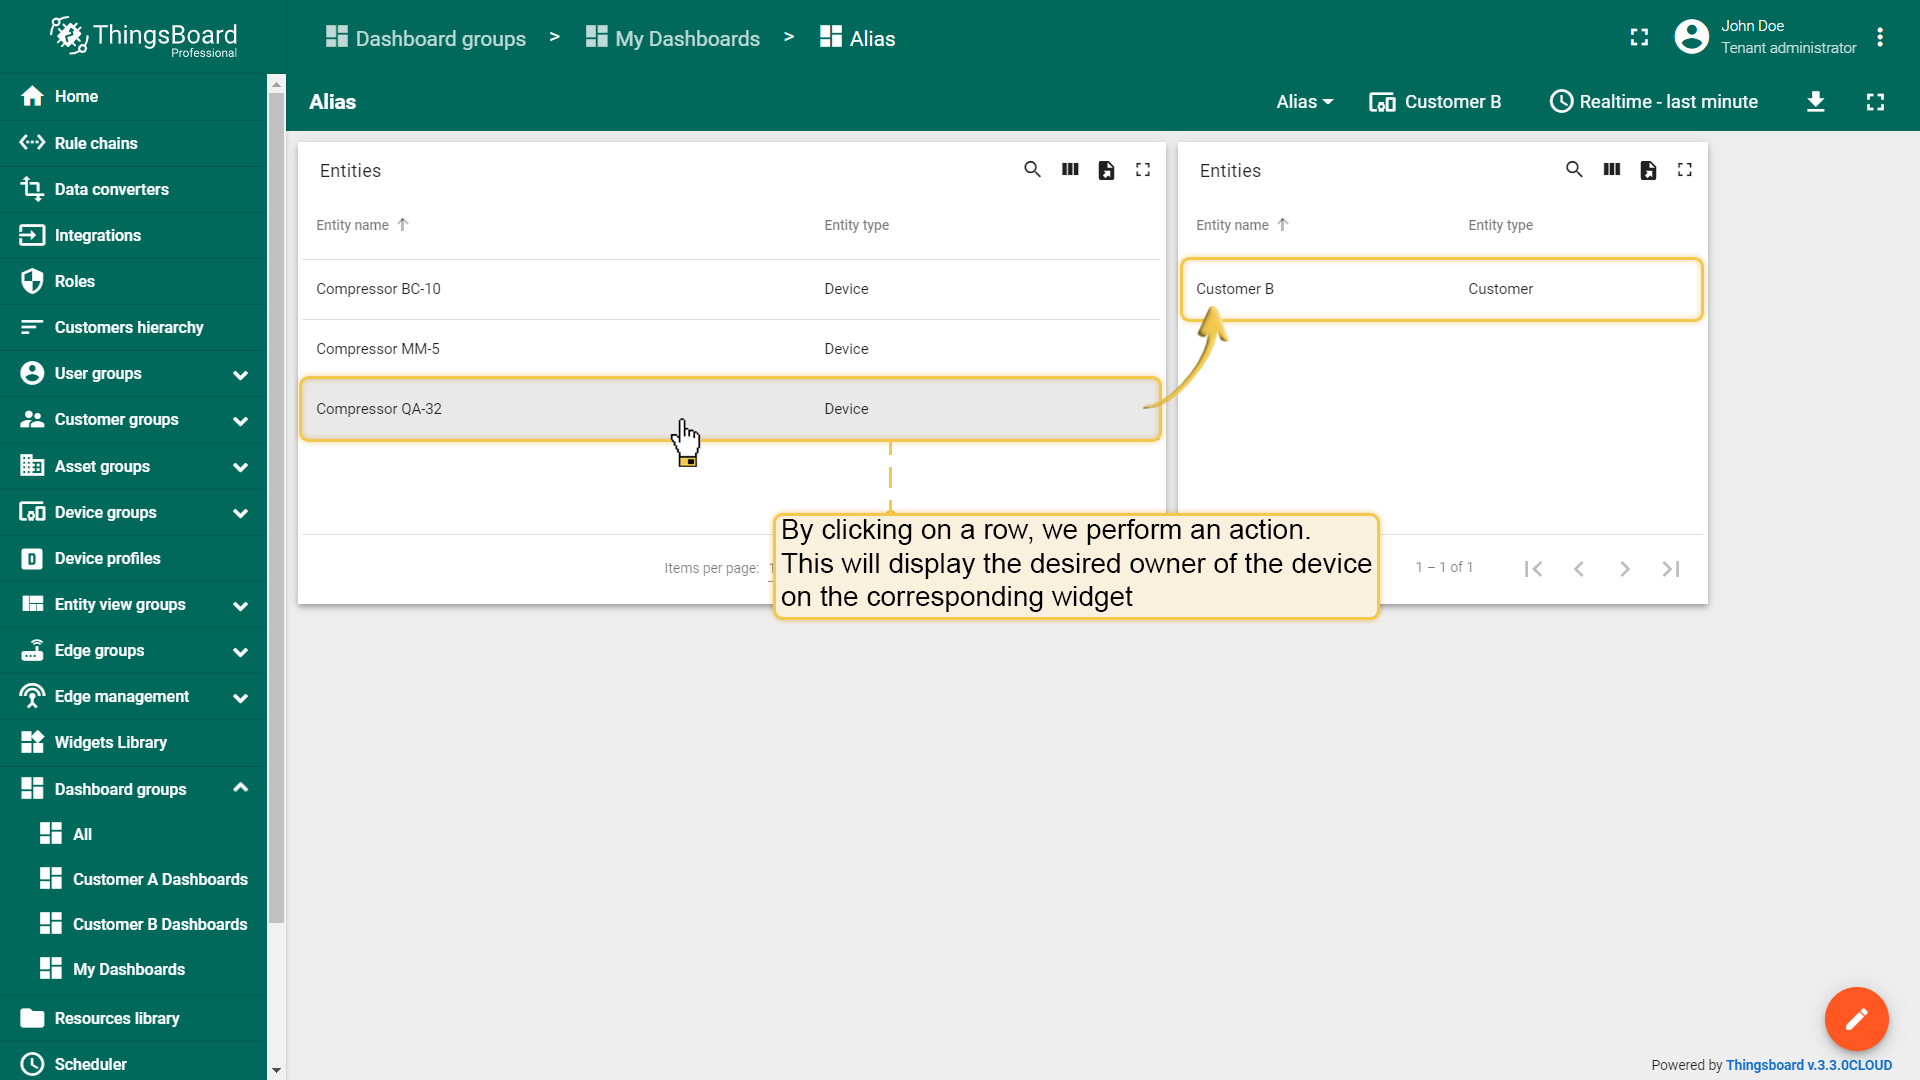Screen dimensions: 1920x1080
Task: Expand Device groups chevron
Action: [x=240, y=513]
